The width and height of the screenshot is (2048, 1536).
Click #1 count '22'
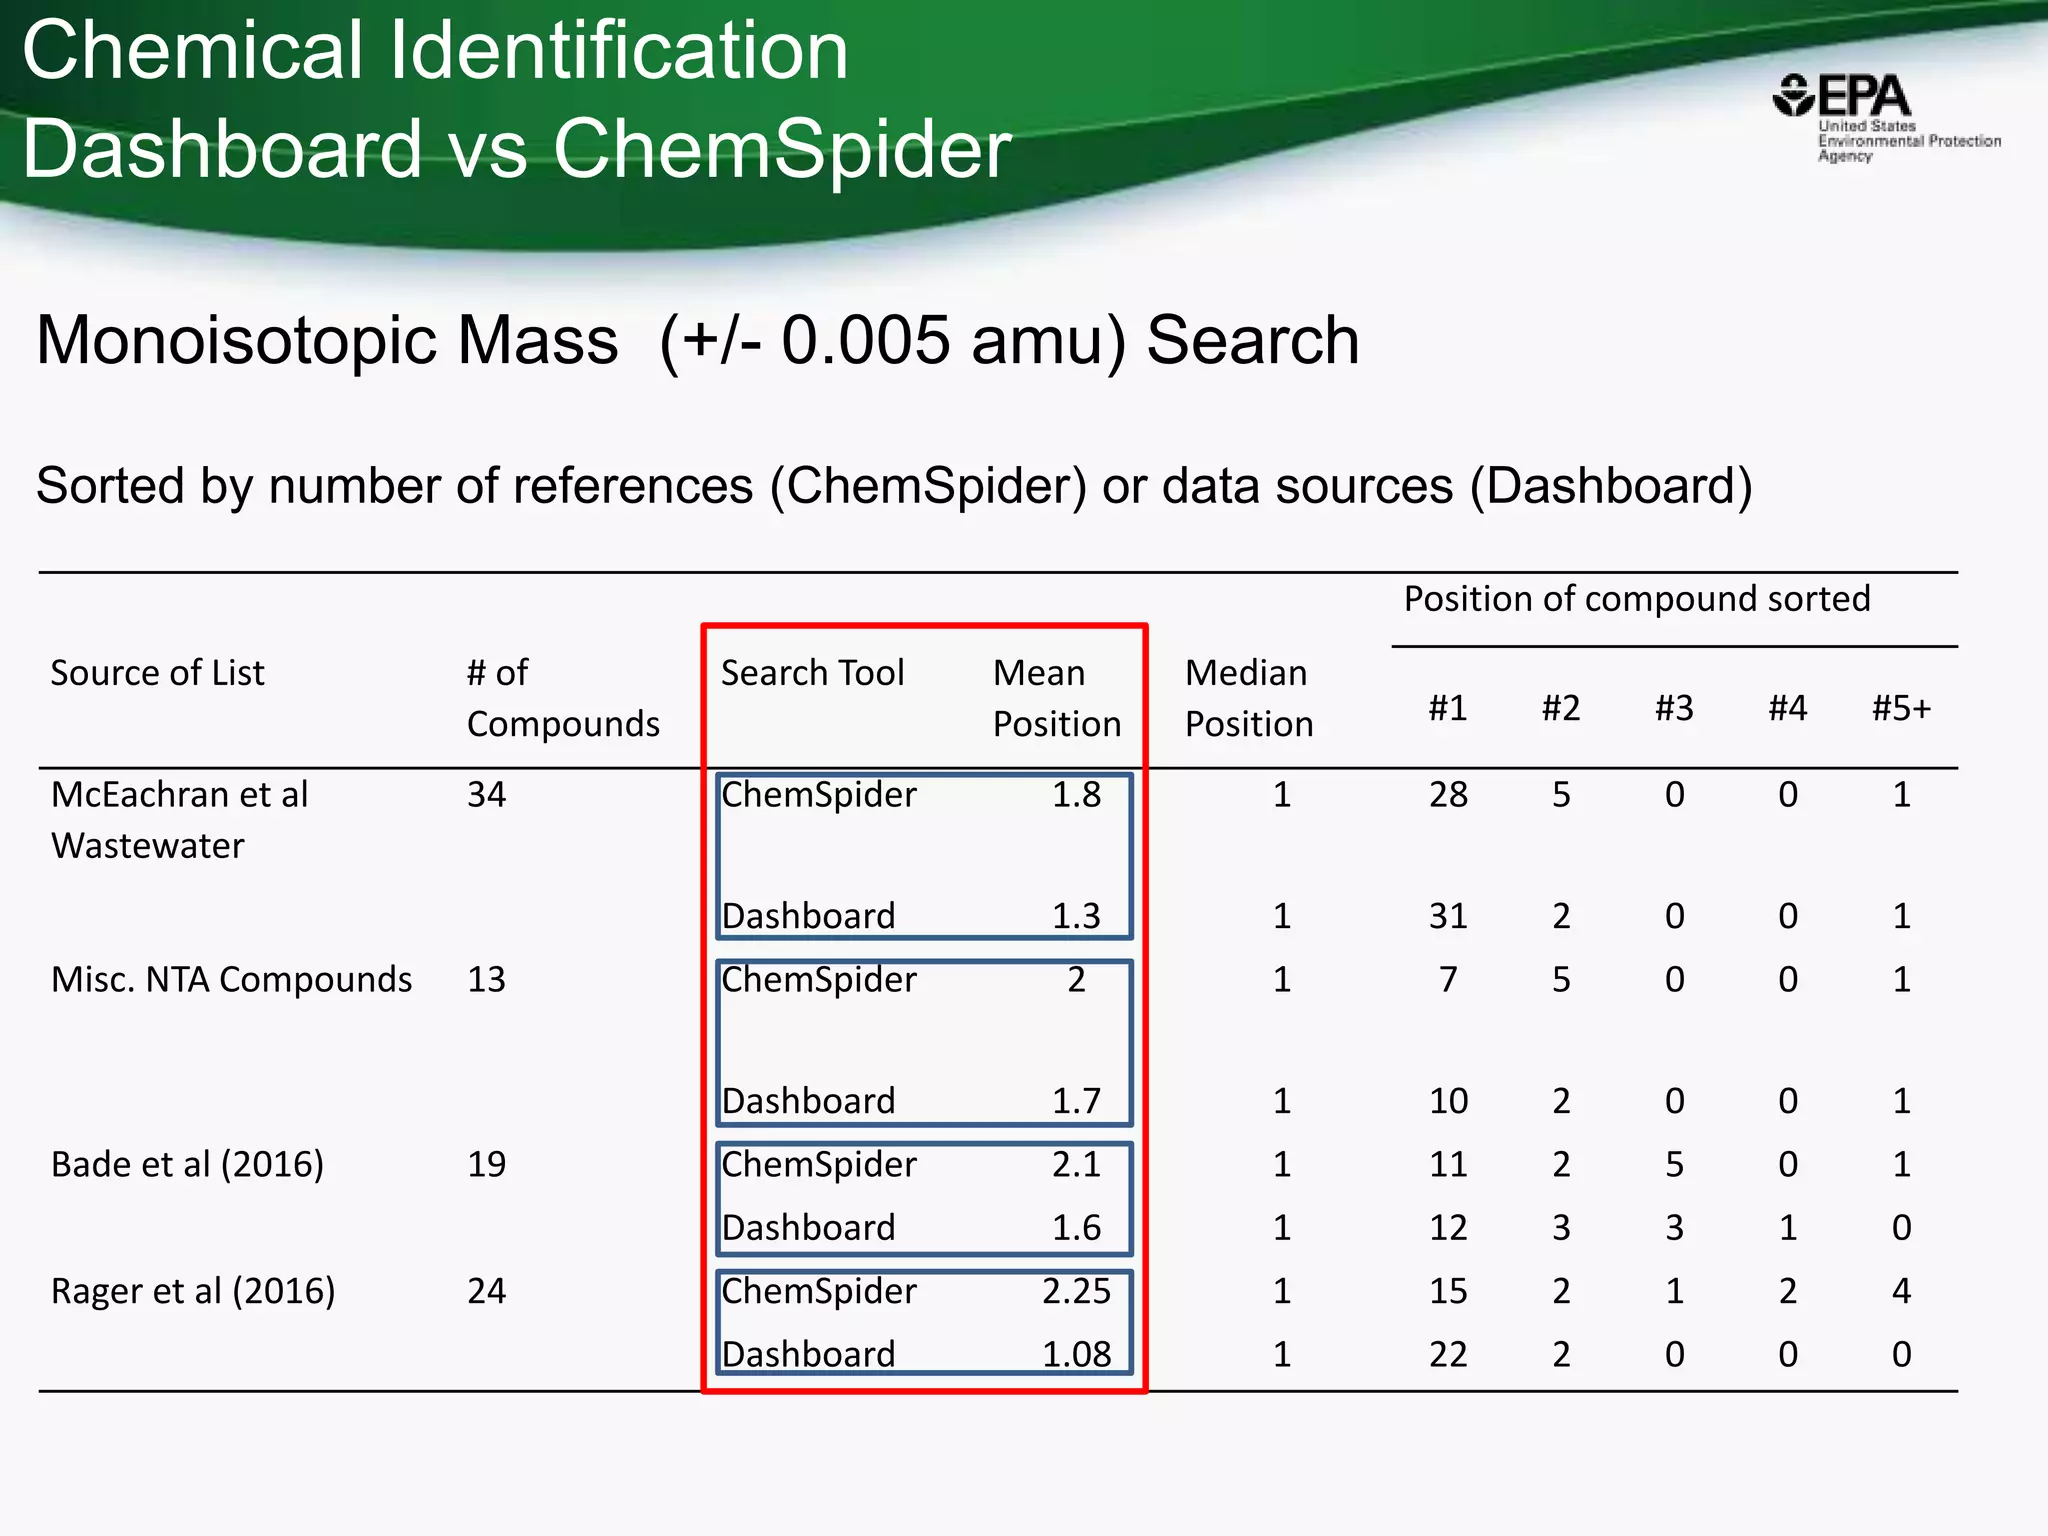[1448, 1355]
